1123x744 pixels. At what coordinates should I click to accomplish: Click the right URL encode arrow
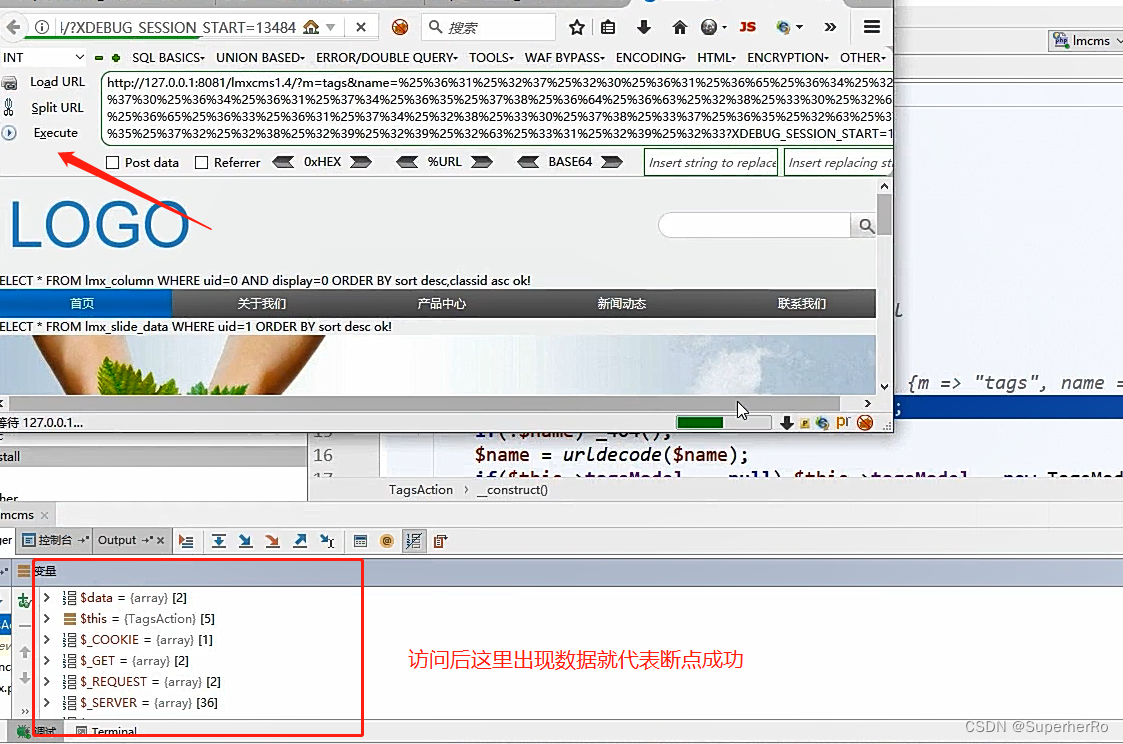481,162
